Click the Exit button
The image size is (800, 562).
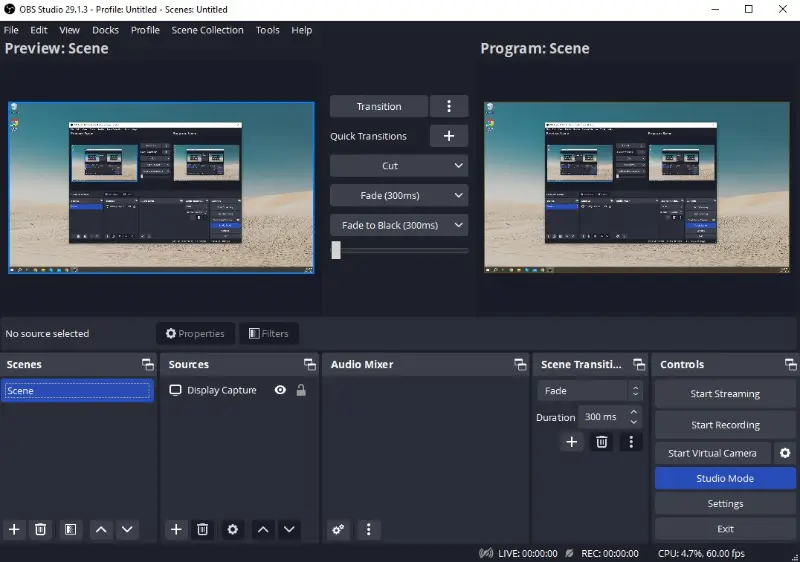coord(725,529)
